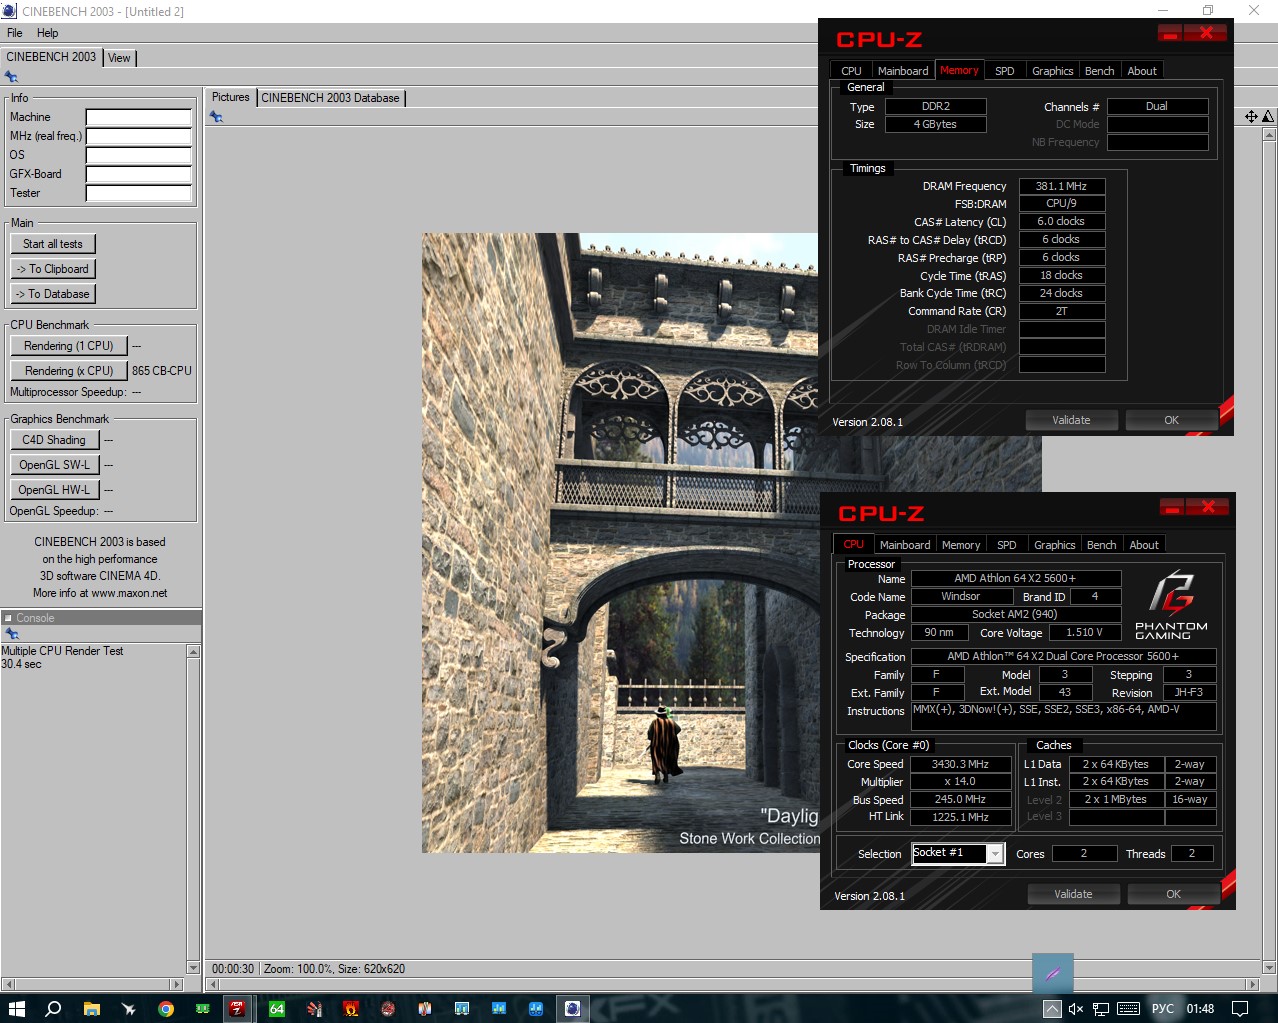Click the 30.4 sec console line
This screenshot has height=1023, width=1278.
pyautogui.click(x=21, y=664)
